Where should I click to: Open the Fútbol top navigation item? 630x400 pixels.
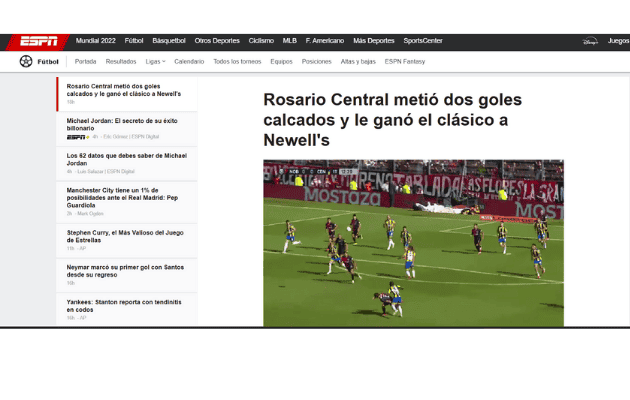pyautogui.click(x=134, y=41)
